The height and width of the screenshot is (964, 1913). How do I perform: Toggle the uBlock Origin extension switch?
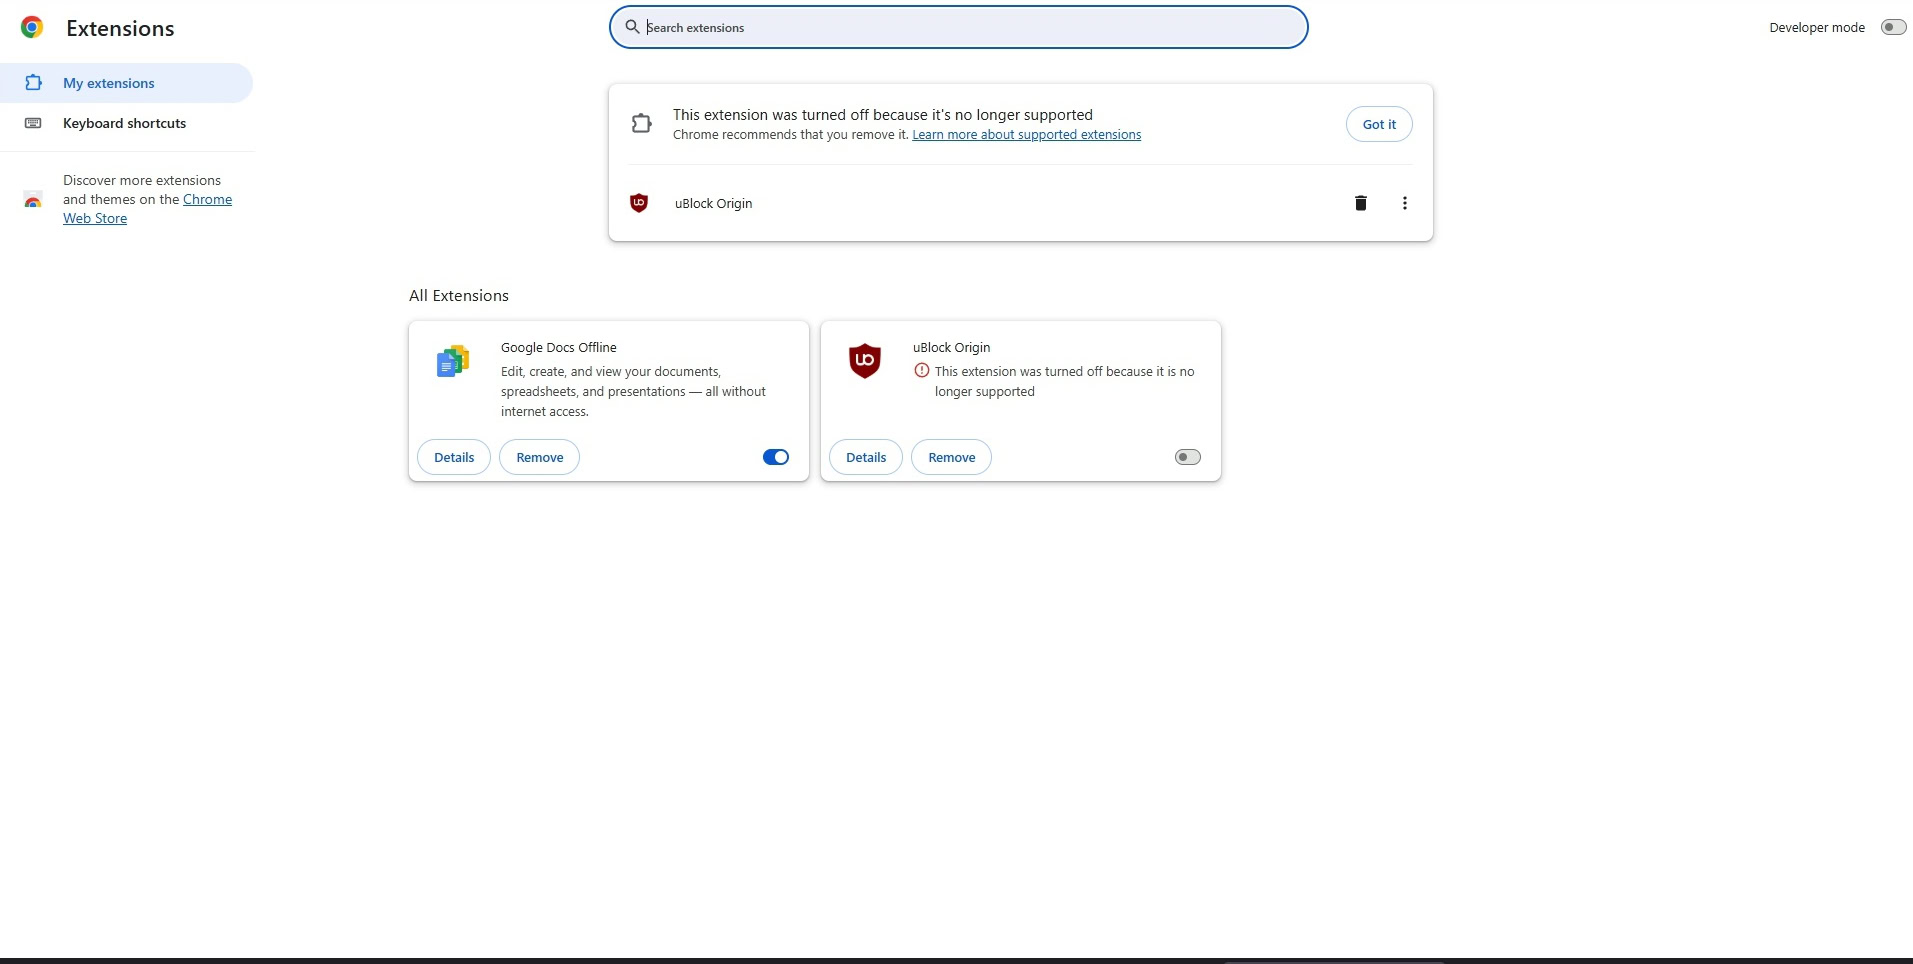1188,457
